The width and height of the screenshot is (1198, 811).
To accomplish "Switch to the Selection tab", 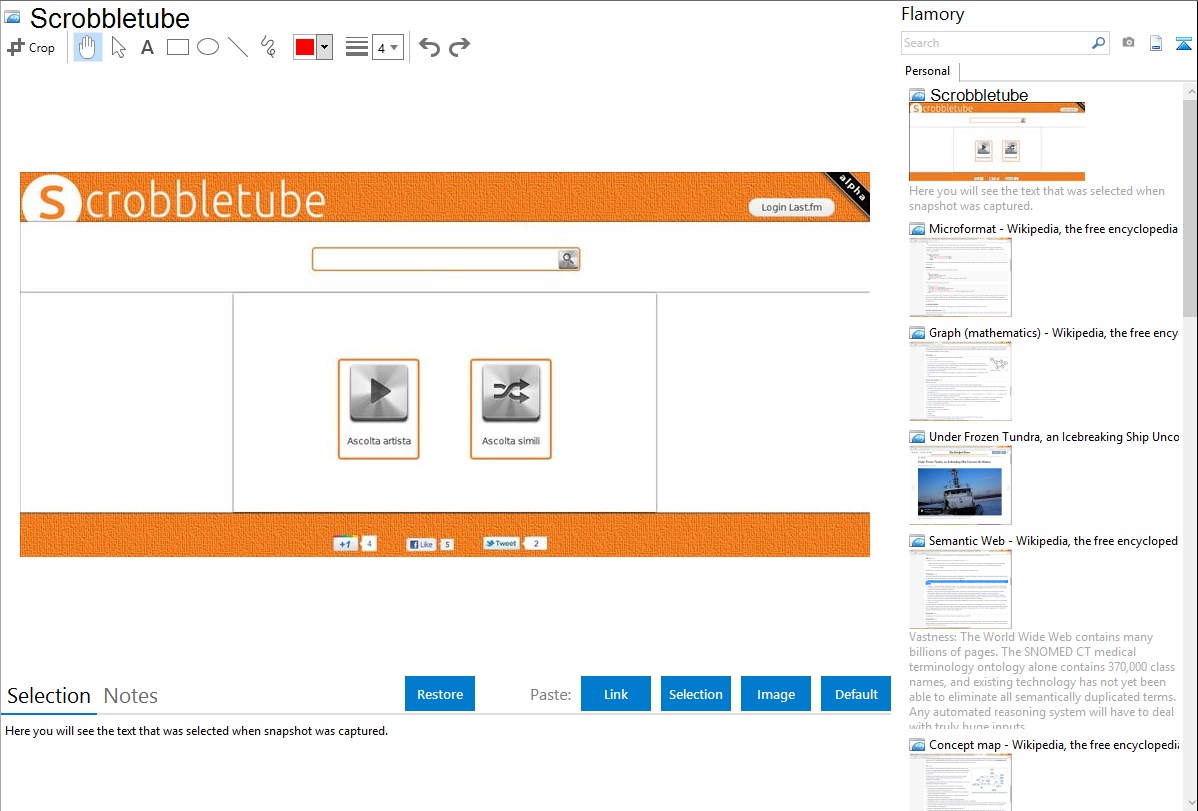I will coord(49,696).
